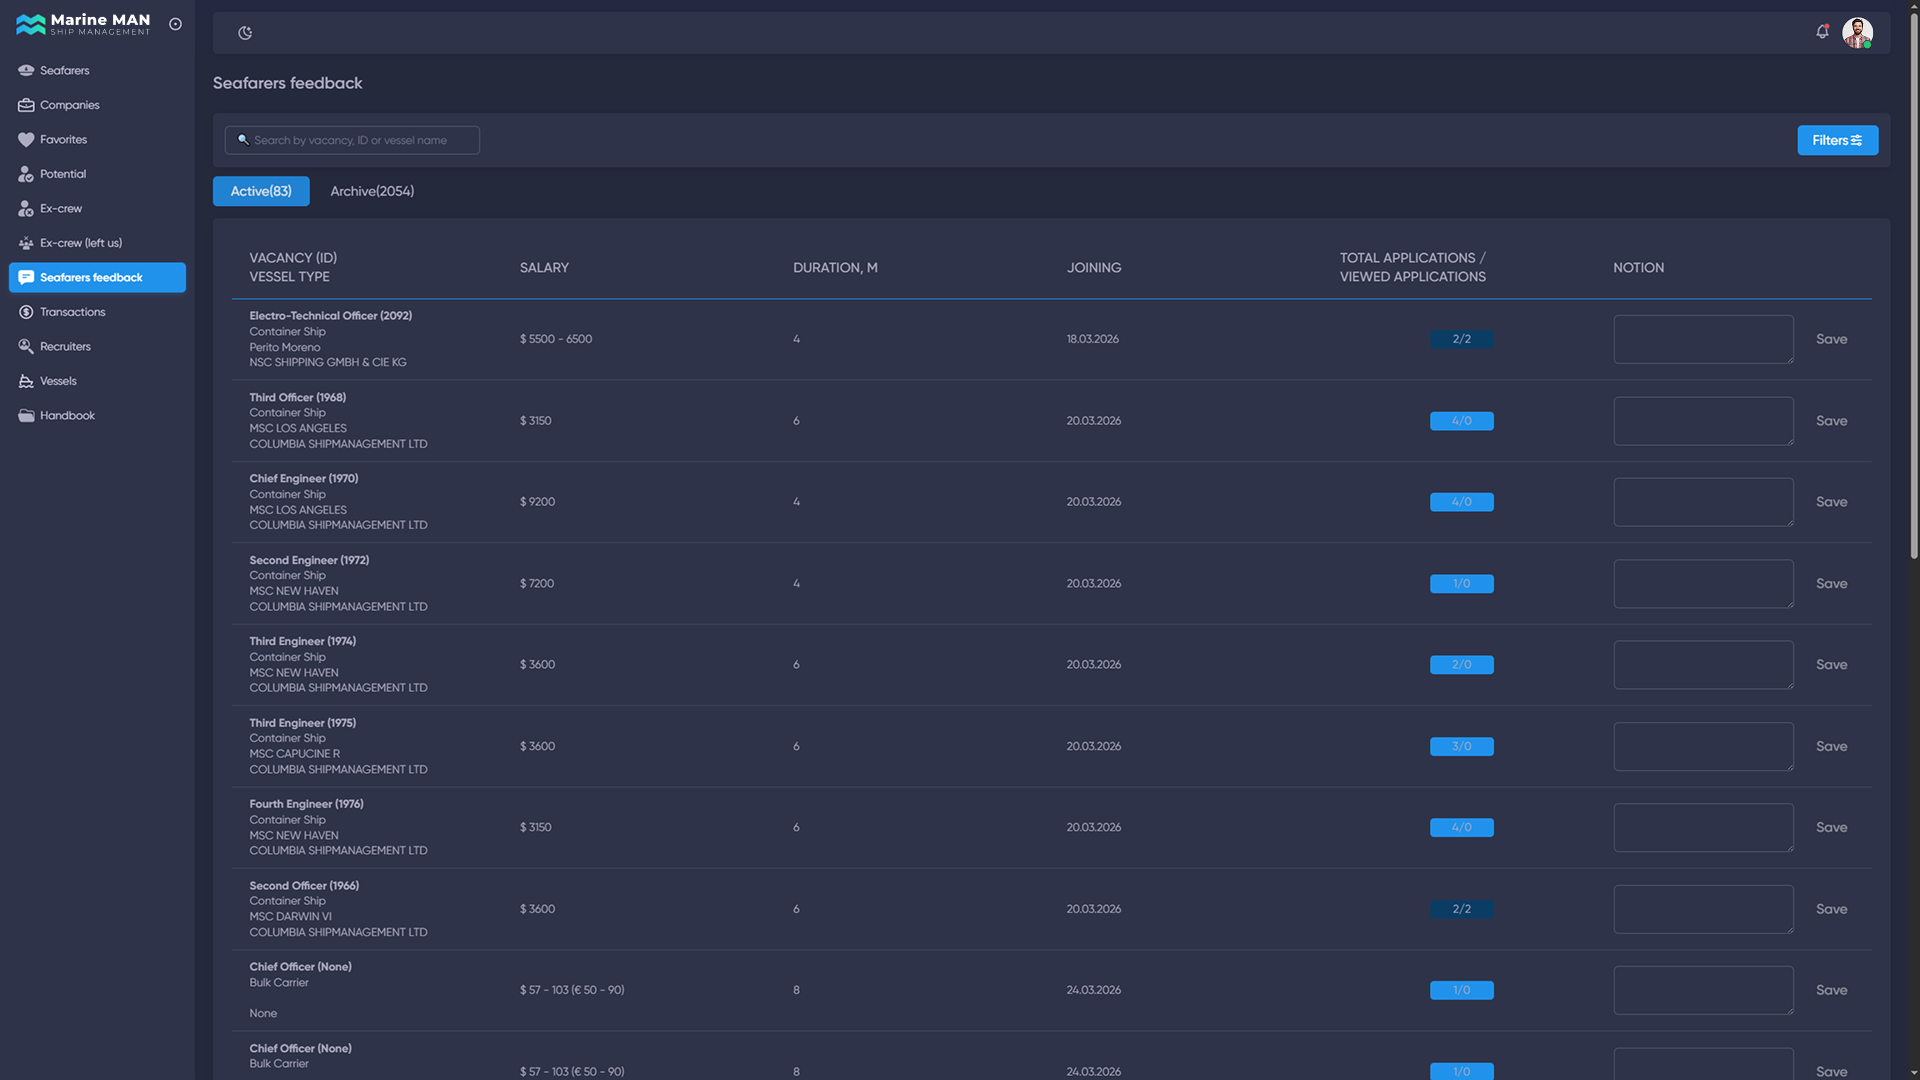
Task: Open 4/0 applications badge for Third Officer (1968)
Action: [1461, 421]
